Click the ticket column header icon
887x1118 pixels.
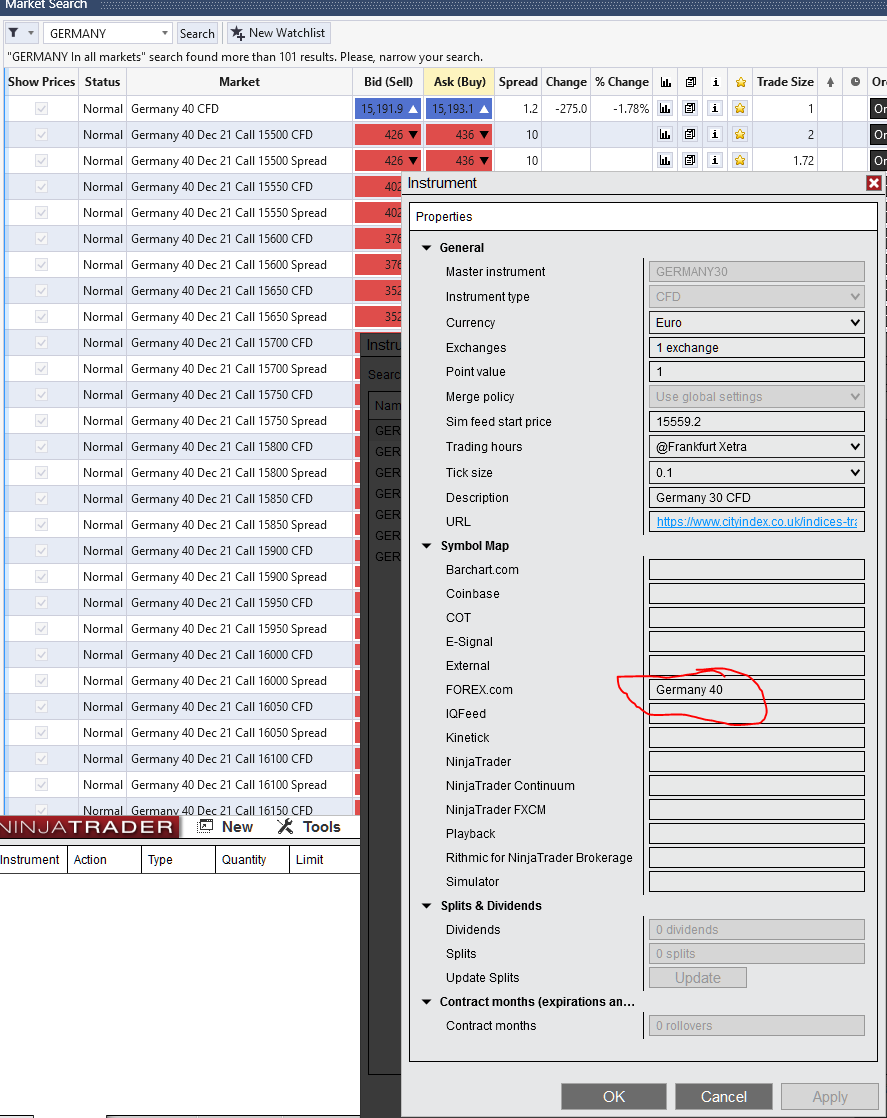[x=690, y=82]
